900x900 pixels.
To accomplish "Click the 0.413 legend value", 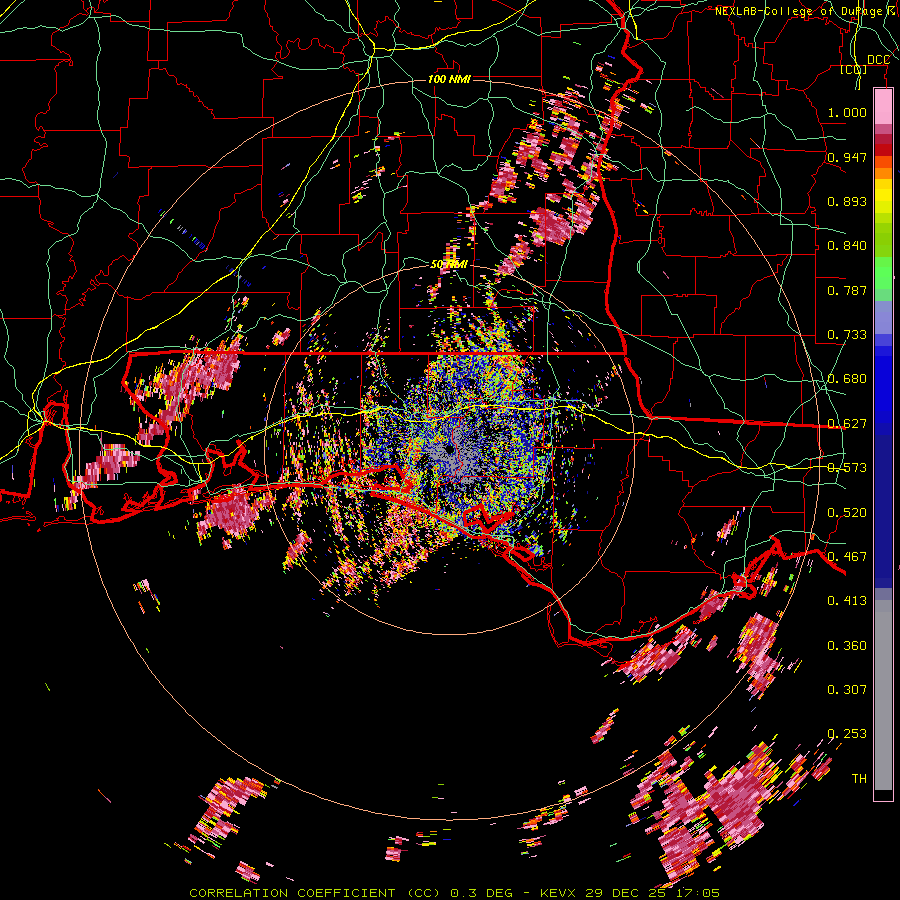I will click(847, 601).
